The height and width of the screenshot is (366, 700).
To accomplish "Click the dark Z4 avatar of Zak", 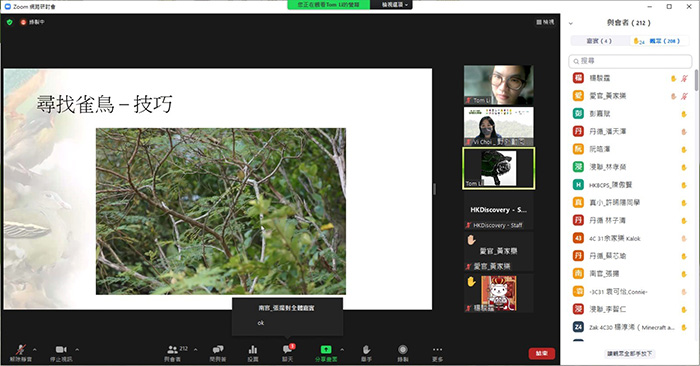I will pyautogui.click(x=578, y=327).
